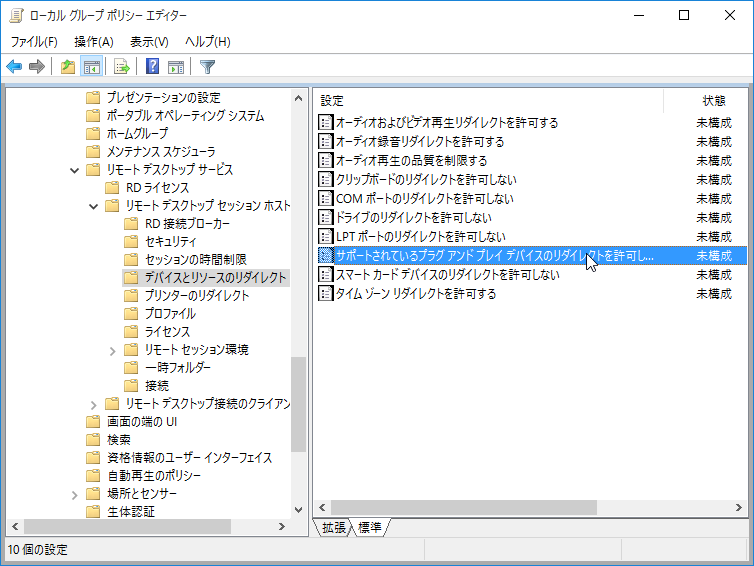Click the settings list horizontal scrollbar thumb
The image size is (754, 566).
(464, 507)
